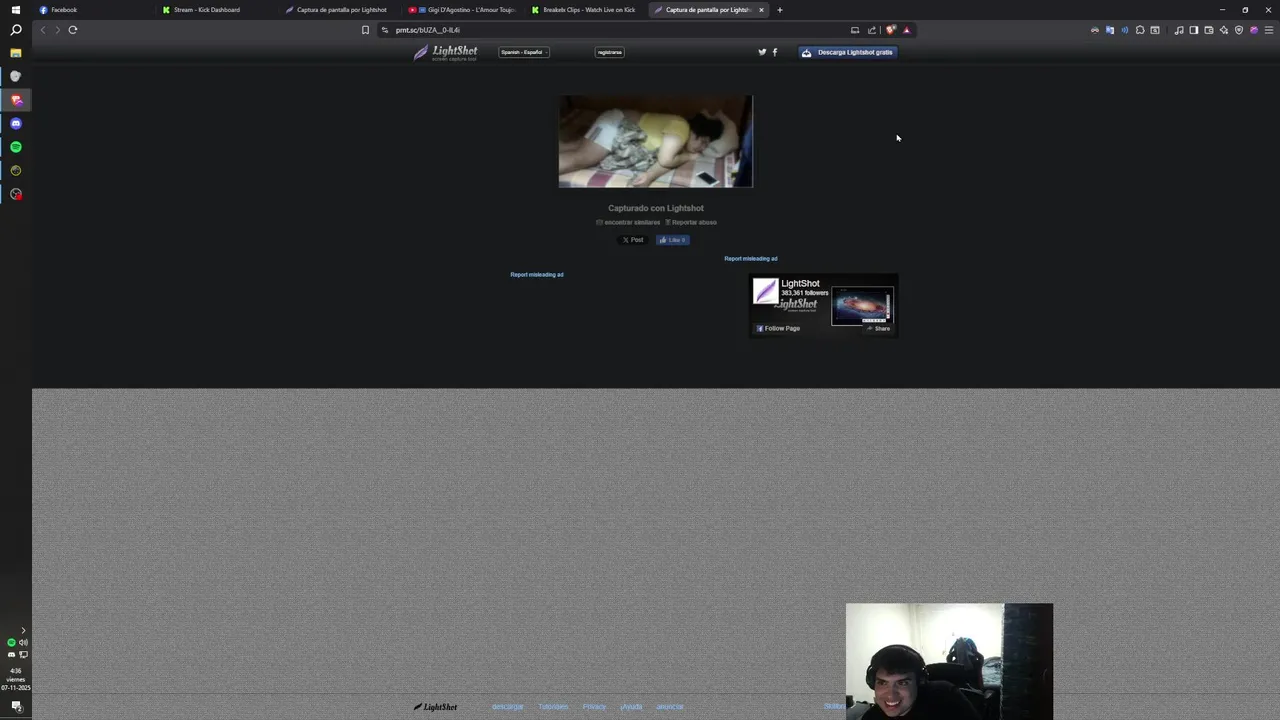
Task: Click footer Privacy link
Action: [594, 706]
